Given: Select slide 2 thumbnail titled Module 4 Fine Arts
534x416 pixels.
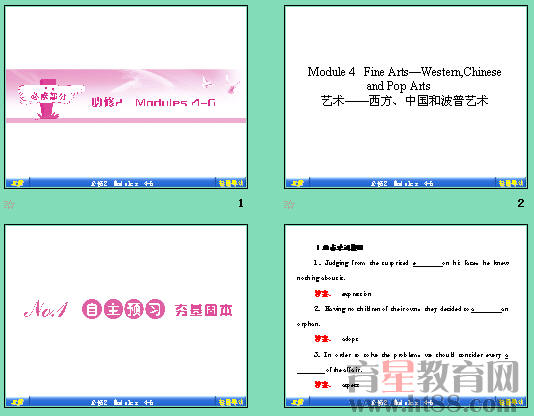Looking at the screenshot, I should pos(406,97).
